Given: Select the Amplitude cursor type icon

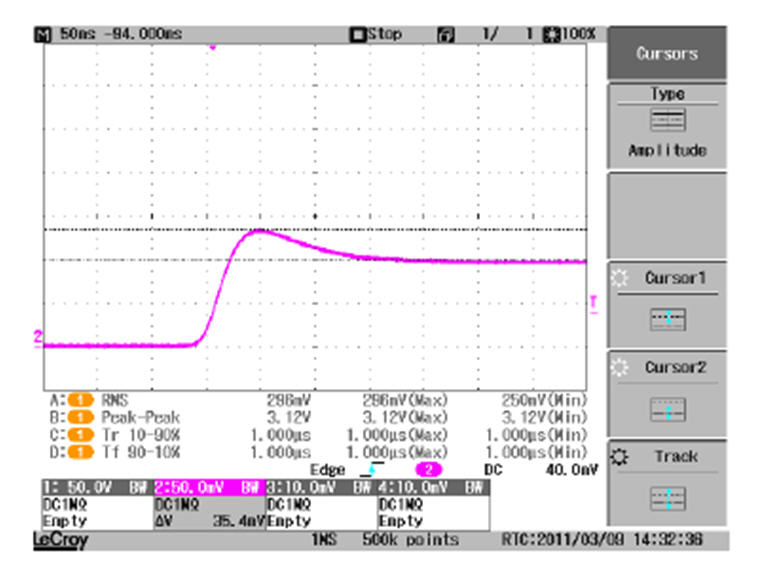Looking at the screenshot, I should [x=668, y=120].
